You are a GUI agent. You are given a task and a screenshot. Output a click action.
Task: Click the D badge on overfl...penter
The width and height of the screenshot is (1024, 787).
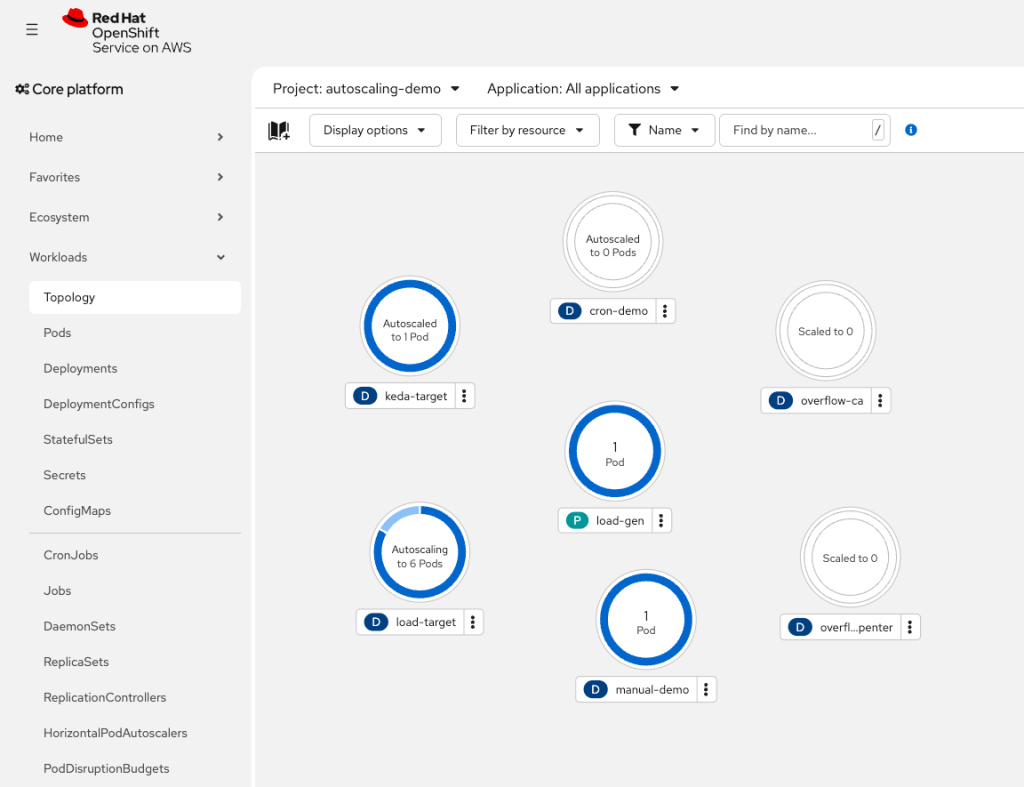[x=800, y=627]
